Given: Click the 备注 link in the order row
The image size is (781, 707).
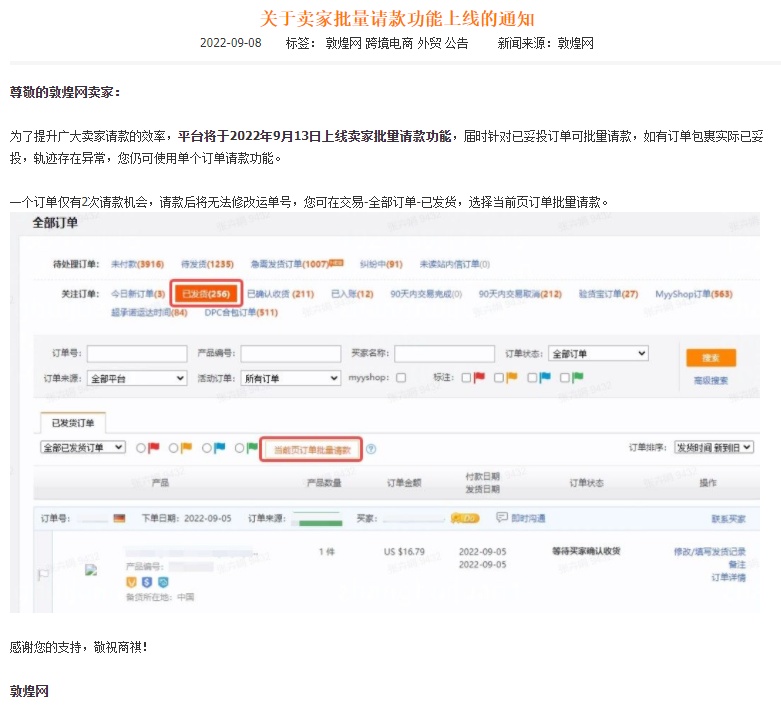Looking at the screenshot, I should coord(737,565).
